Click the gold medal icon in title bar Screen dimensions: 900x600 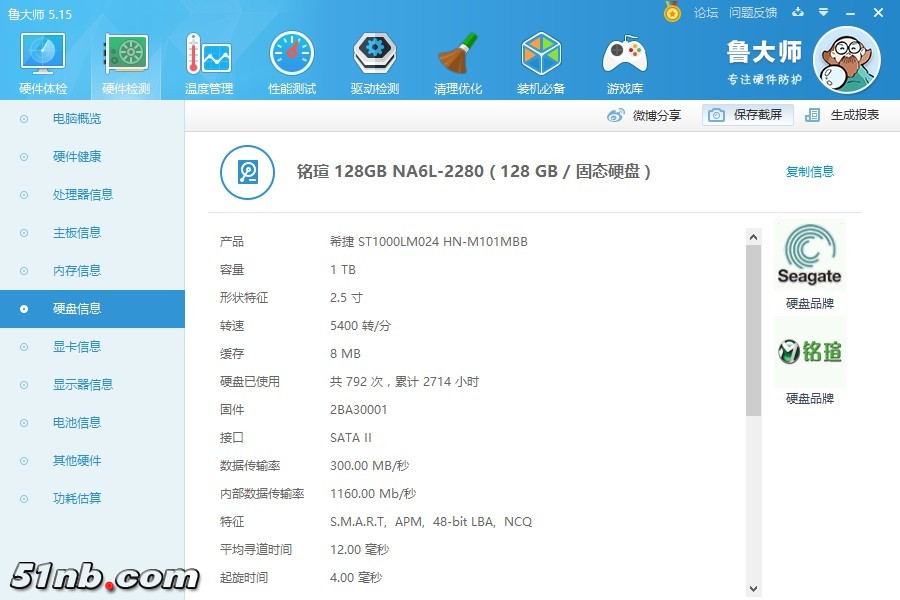click(672, 12)
